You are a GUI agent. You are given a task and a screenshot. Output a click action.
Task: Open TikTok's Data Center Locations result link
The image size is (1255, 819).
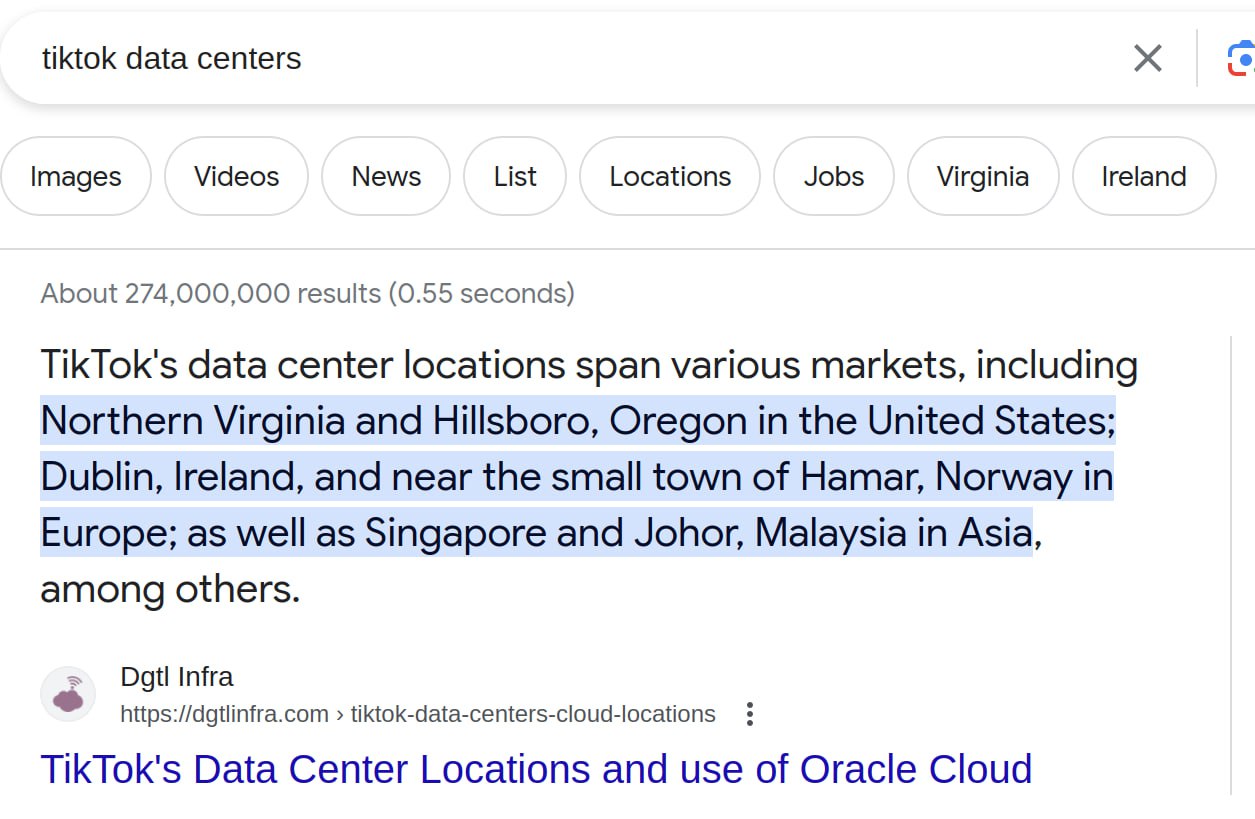click(x=536, y=769)
